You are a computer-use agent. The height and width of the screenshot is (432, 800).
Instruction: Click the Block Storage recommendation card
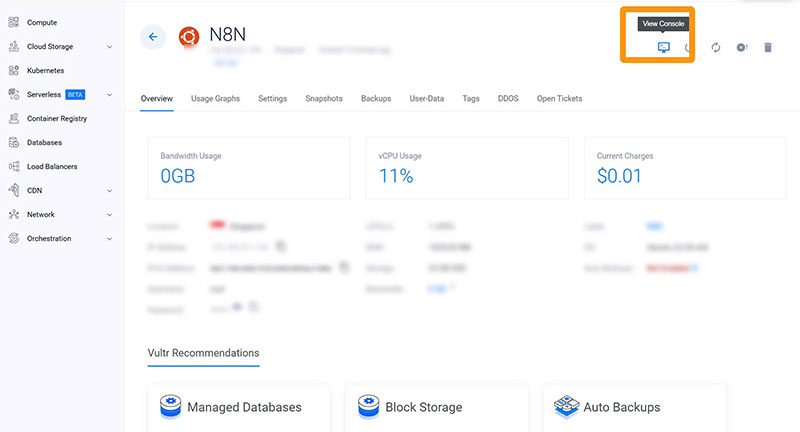click(435, 407)
